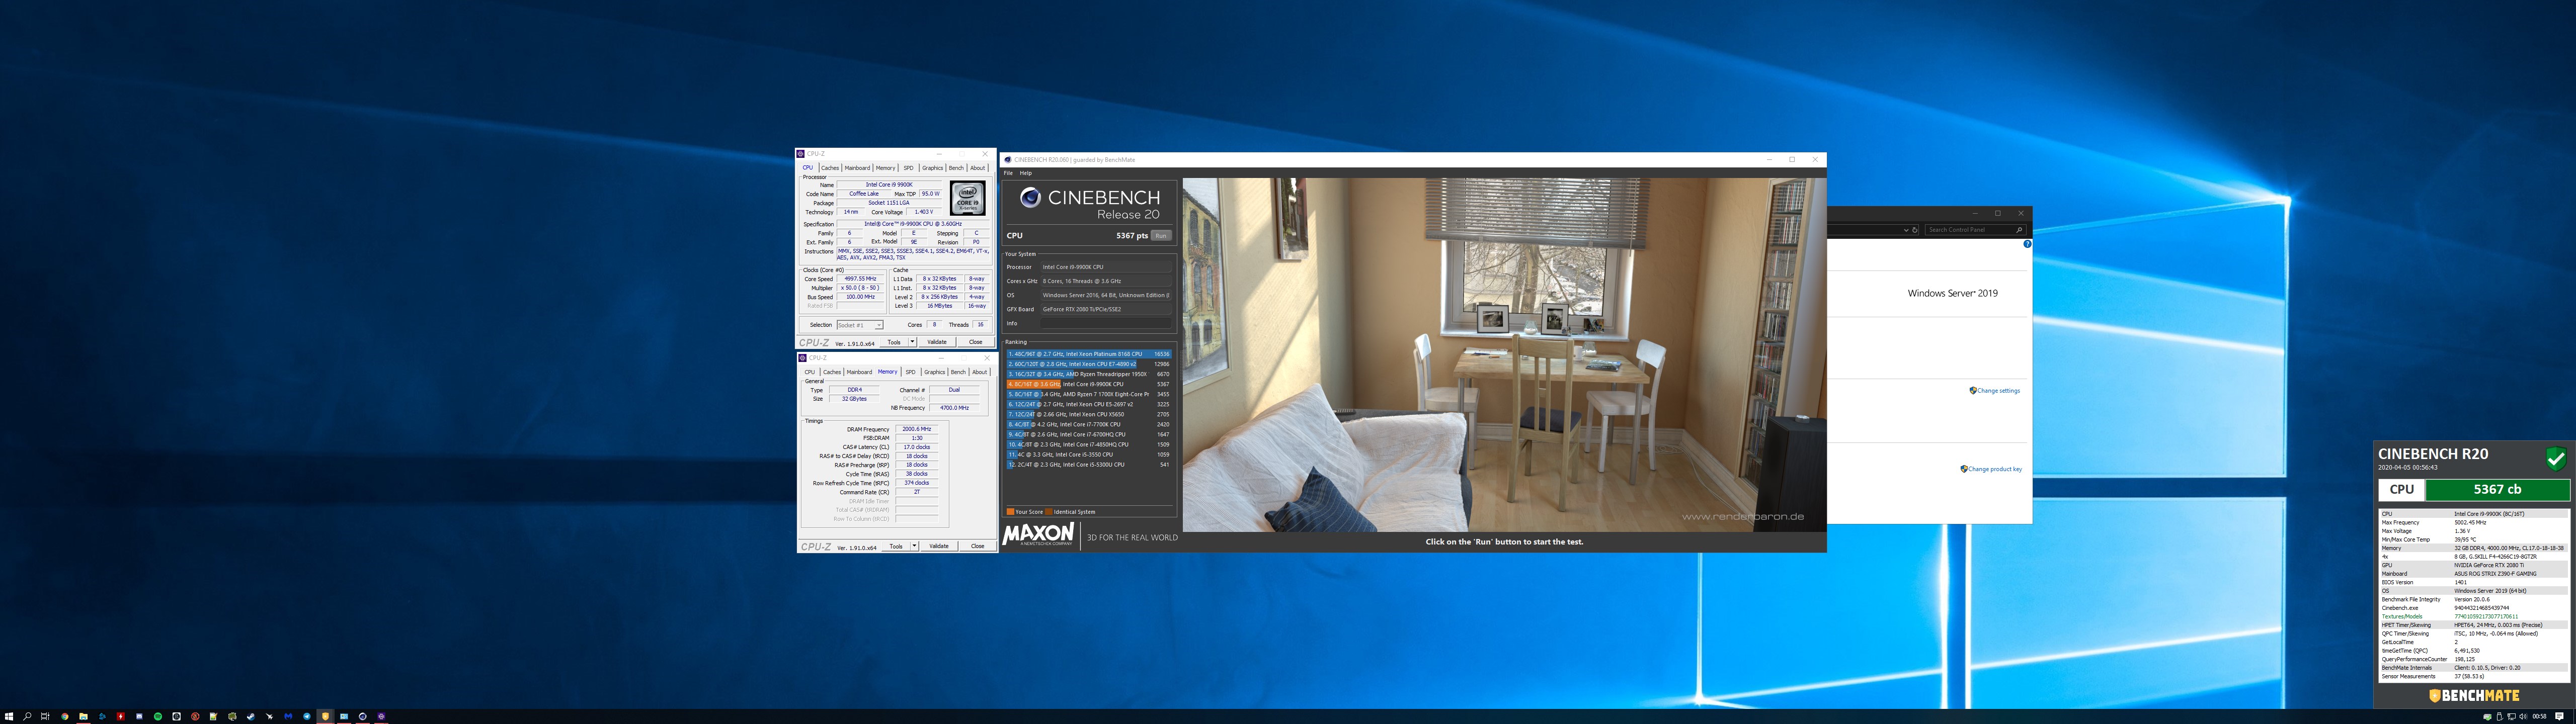This screenshot has height=724, width=2576.
Task: Expand Control Panel address bar dropdown arrow
Action: 1906,230
